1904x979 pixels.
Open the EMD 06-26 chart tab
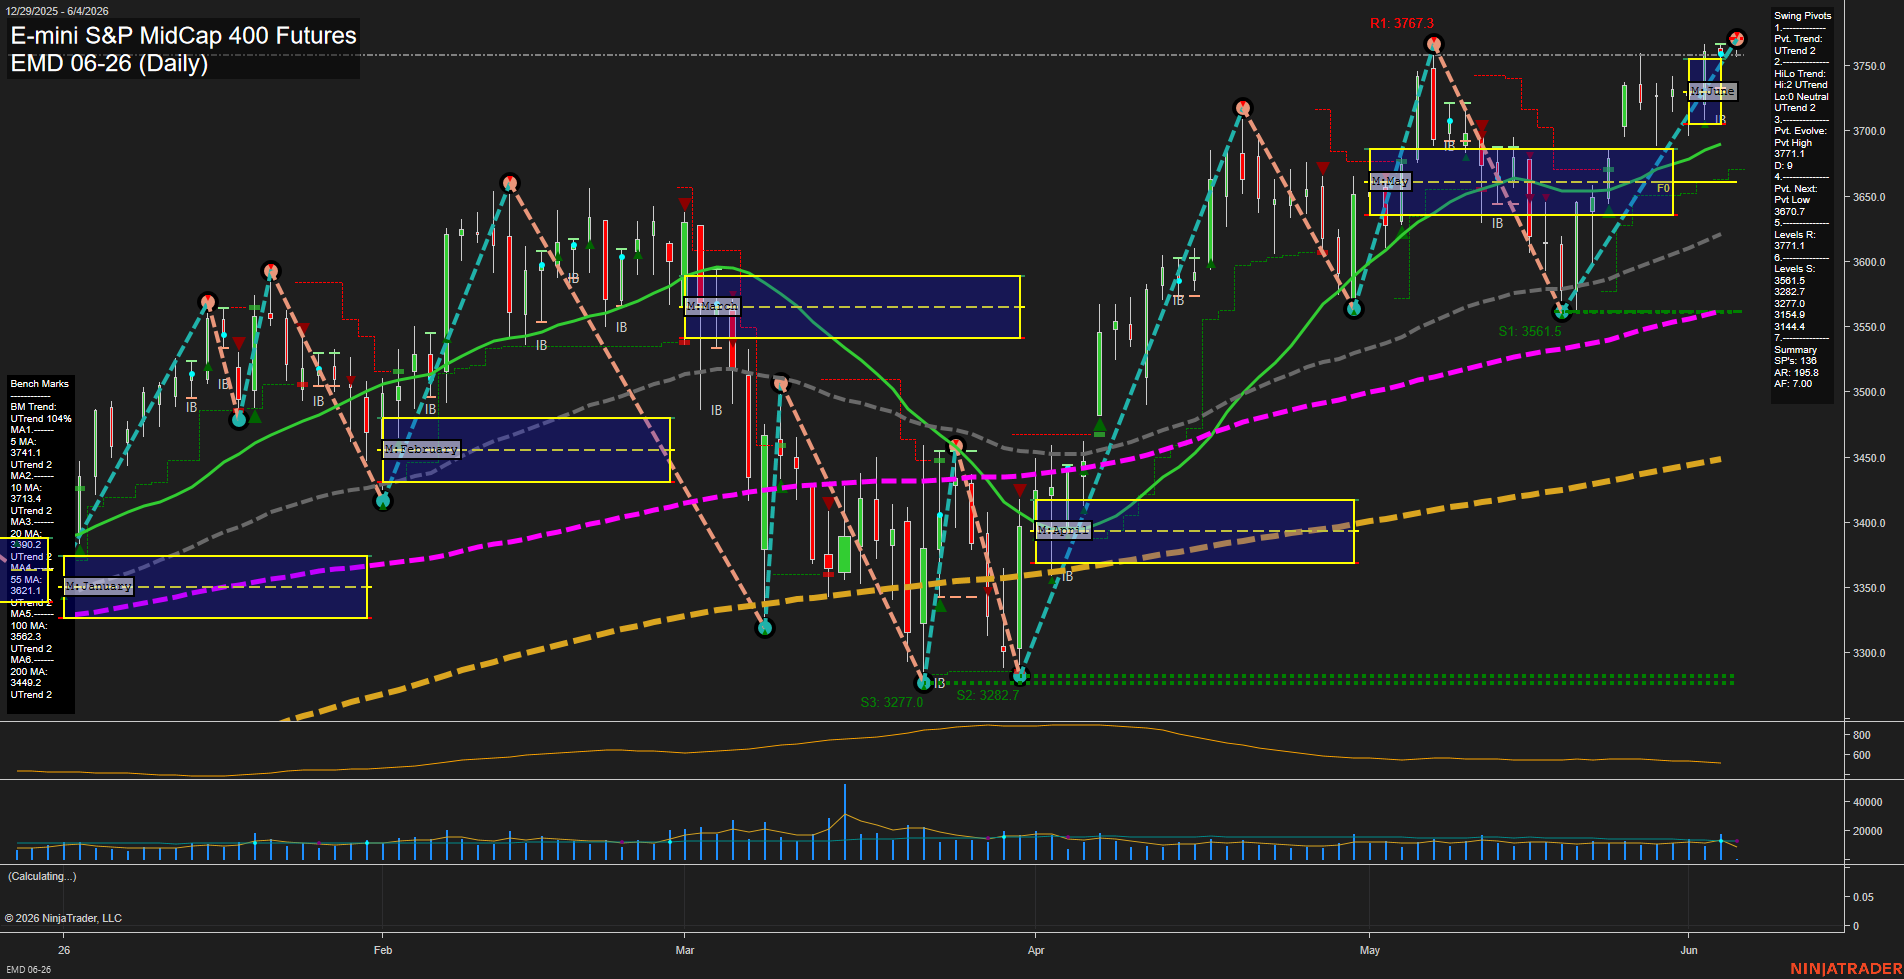pos(29,969)
